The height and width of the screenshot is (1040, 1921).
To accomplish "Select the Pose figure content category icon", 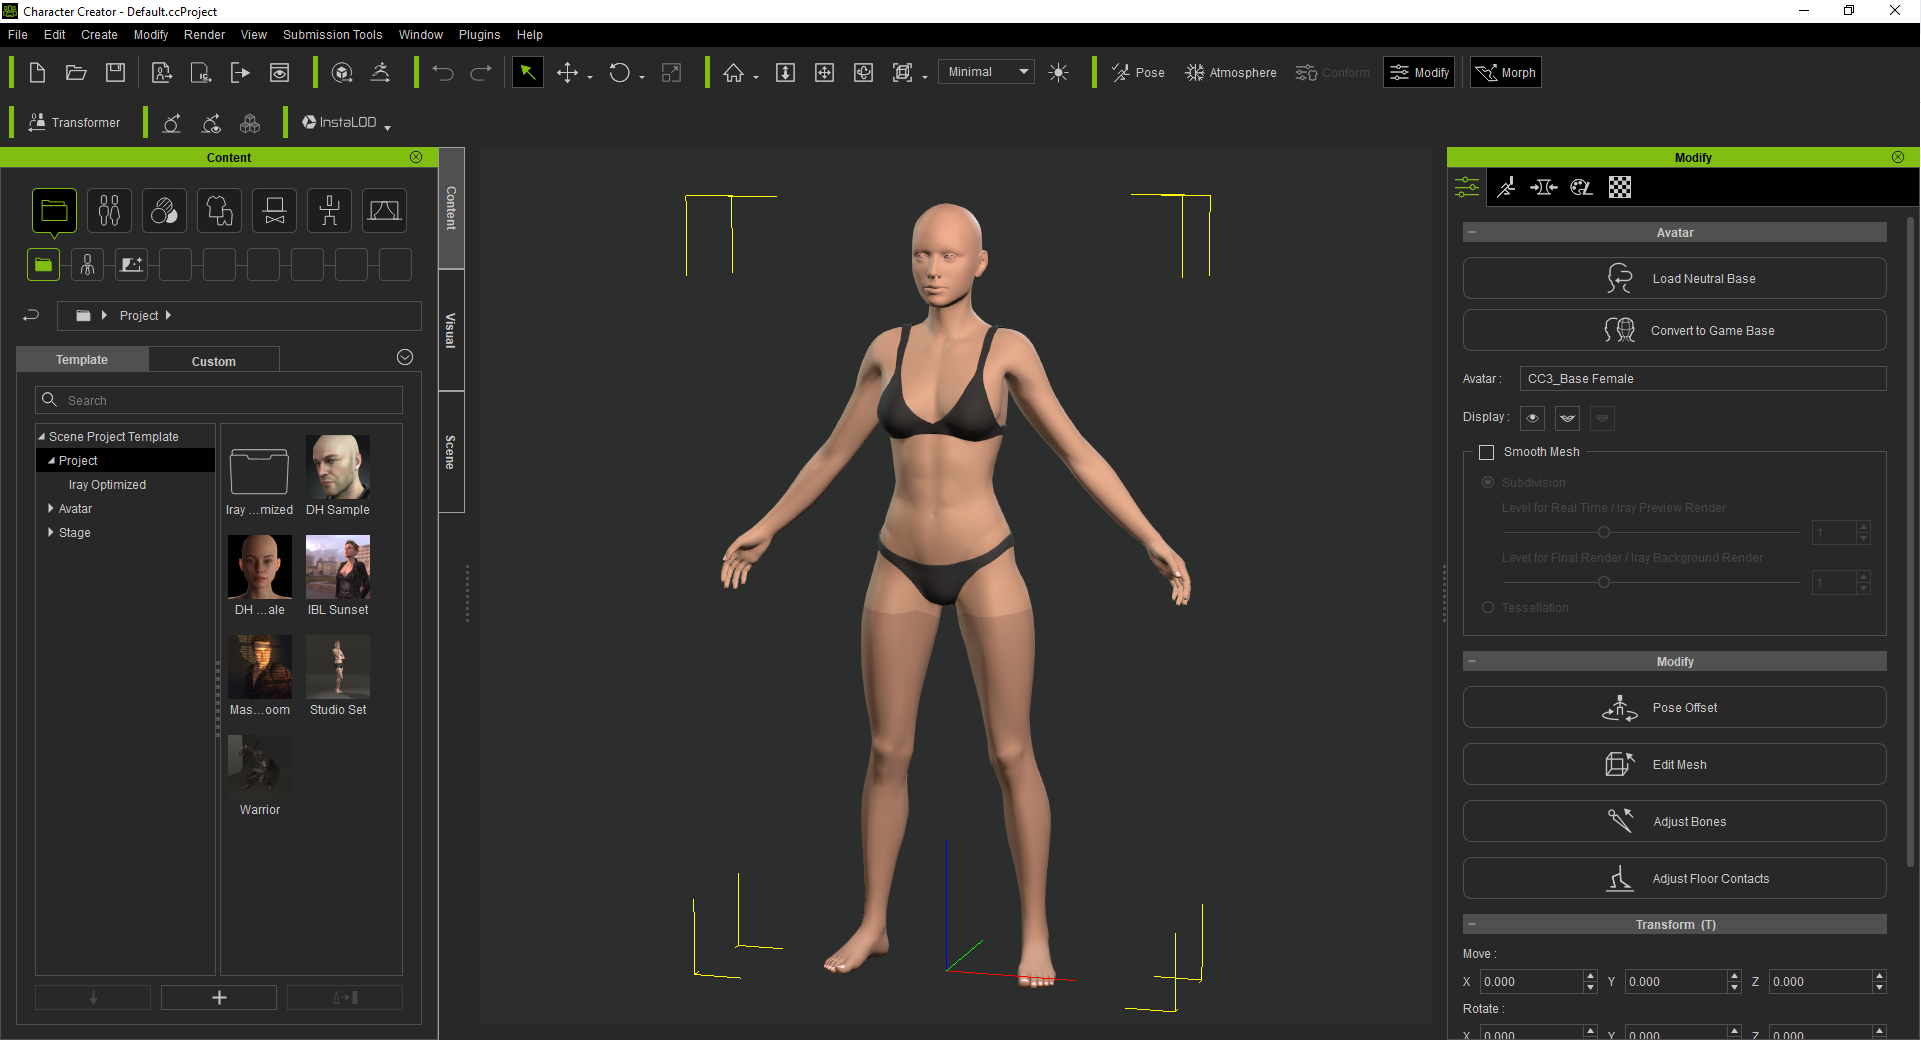I will click(x=329, y=211).
